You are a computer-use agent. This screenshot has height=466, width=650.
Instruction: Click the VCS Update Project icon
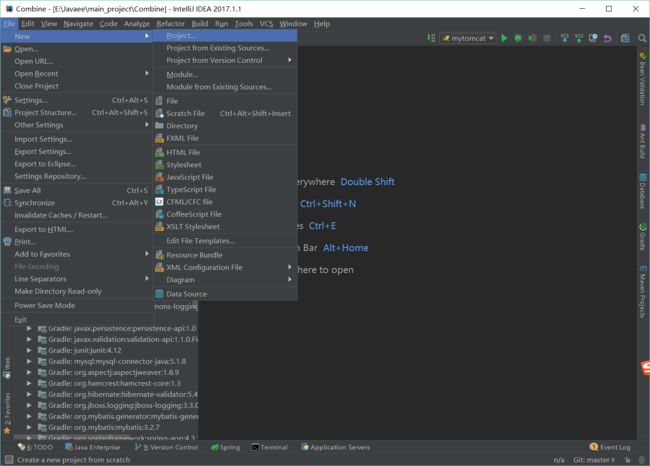pos(564,38)
